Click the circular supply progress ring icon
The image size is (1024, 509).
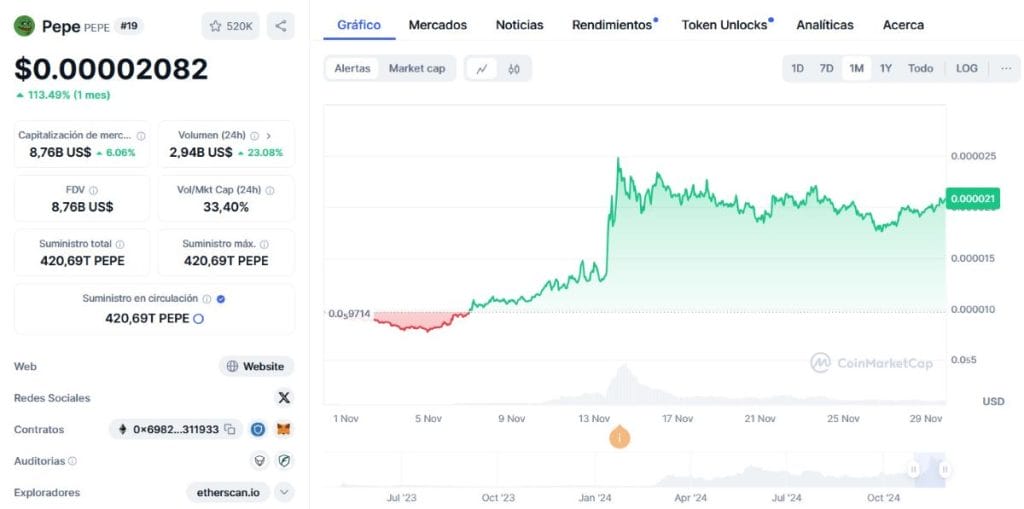tap(199, 319)
